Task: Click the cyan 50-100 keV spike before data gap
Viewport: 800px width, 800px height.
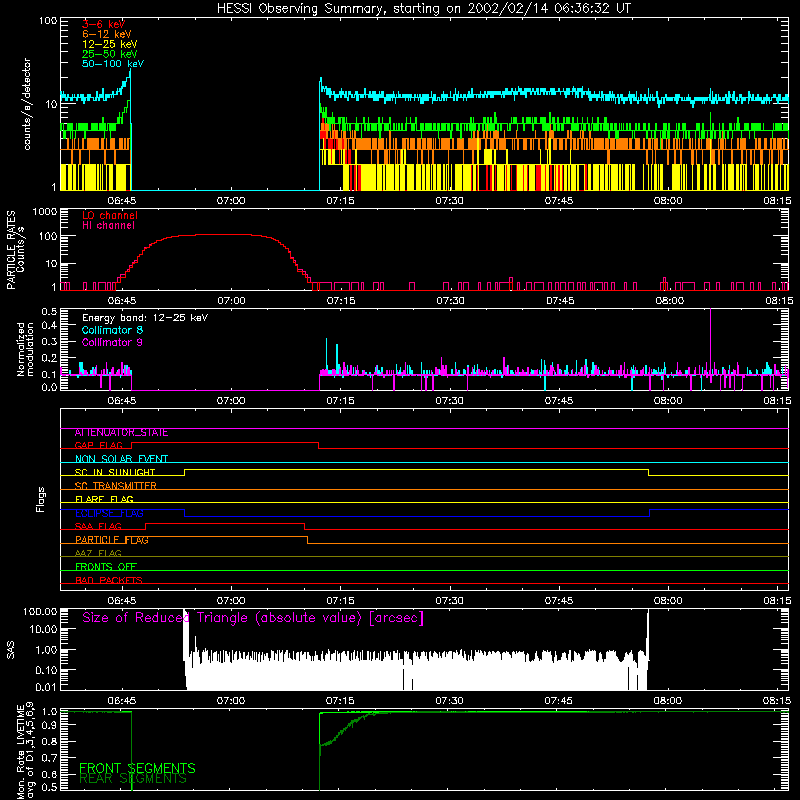Action: point(130,77)
